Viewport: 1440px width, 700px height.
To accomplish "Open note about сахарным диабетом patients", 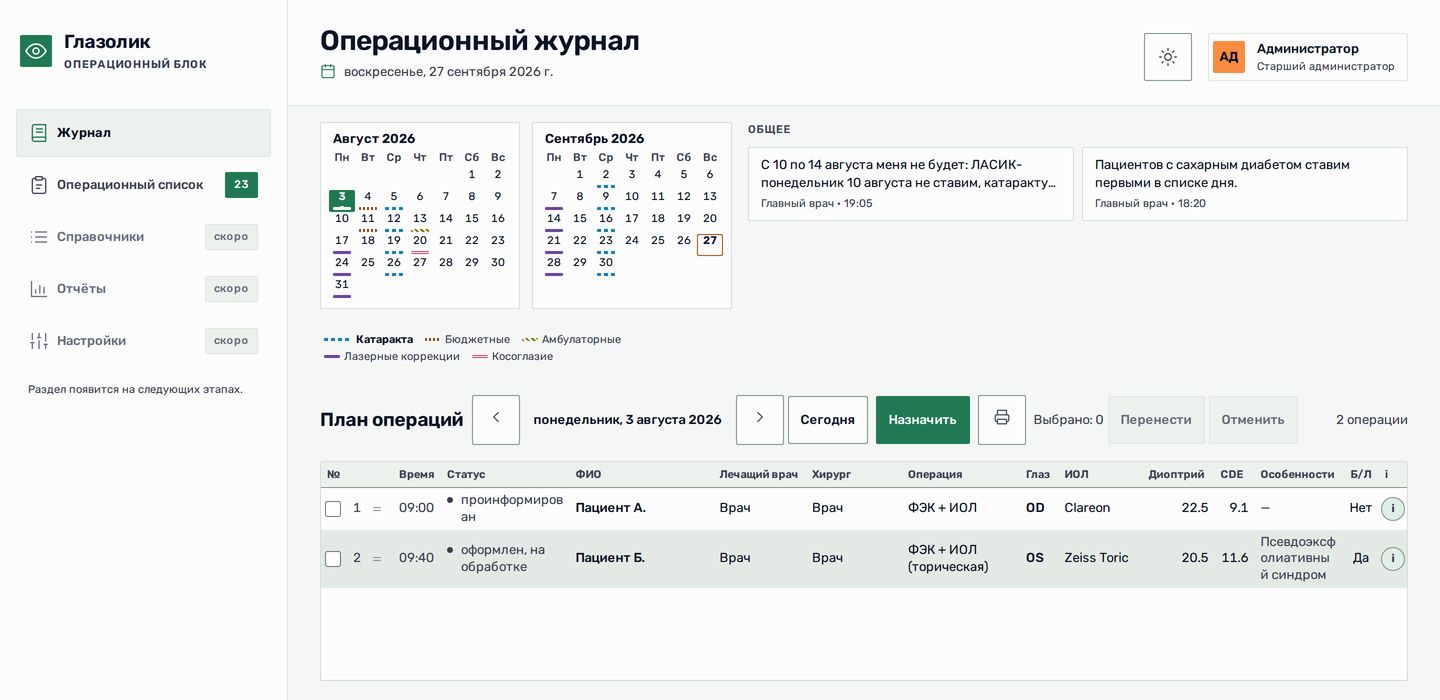I will point(1245,184).
